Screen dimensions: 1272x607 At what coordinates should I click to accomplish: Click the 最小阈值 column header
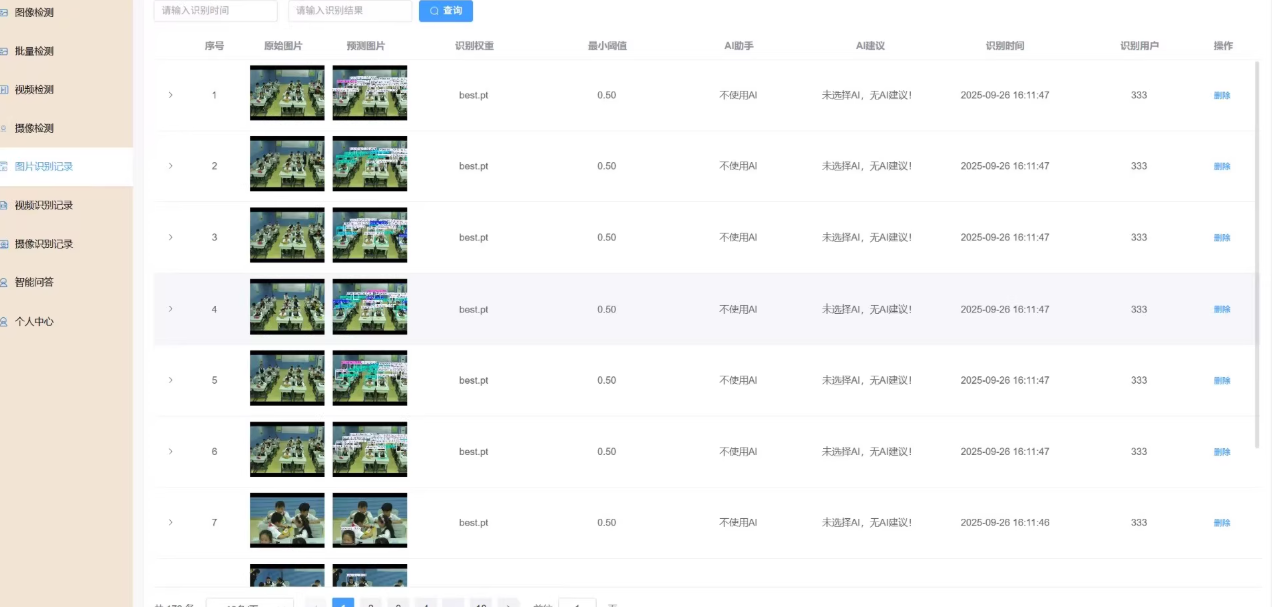(x=607, y=46)
